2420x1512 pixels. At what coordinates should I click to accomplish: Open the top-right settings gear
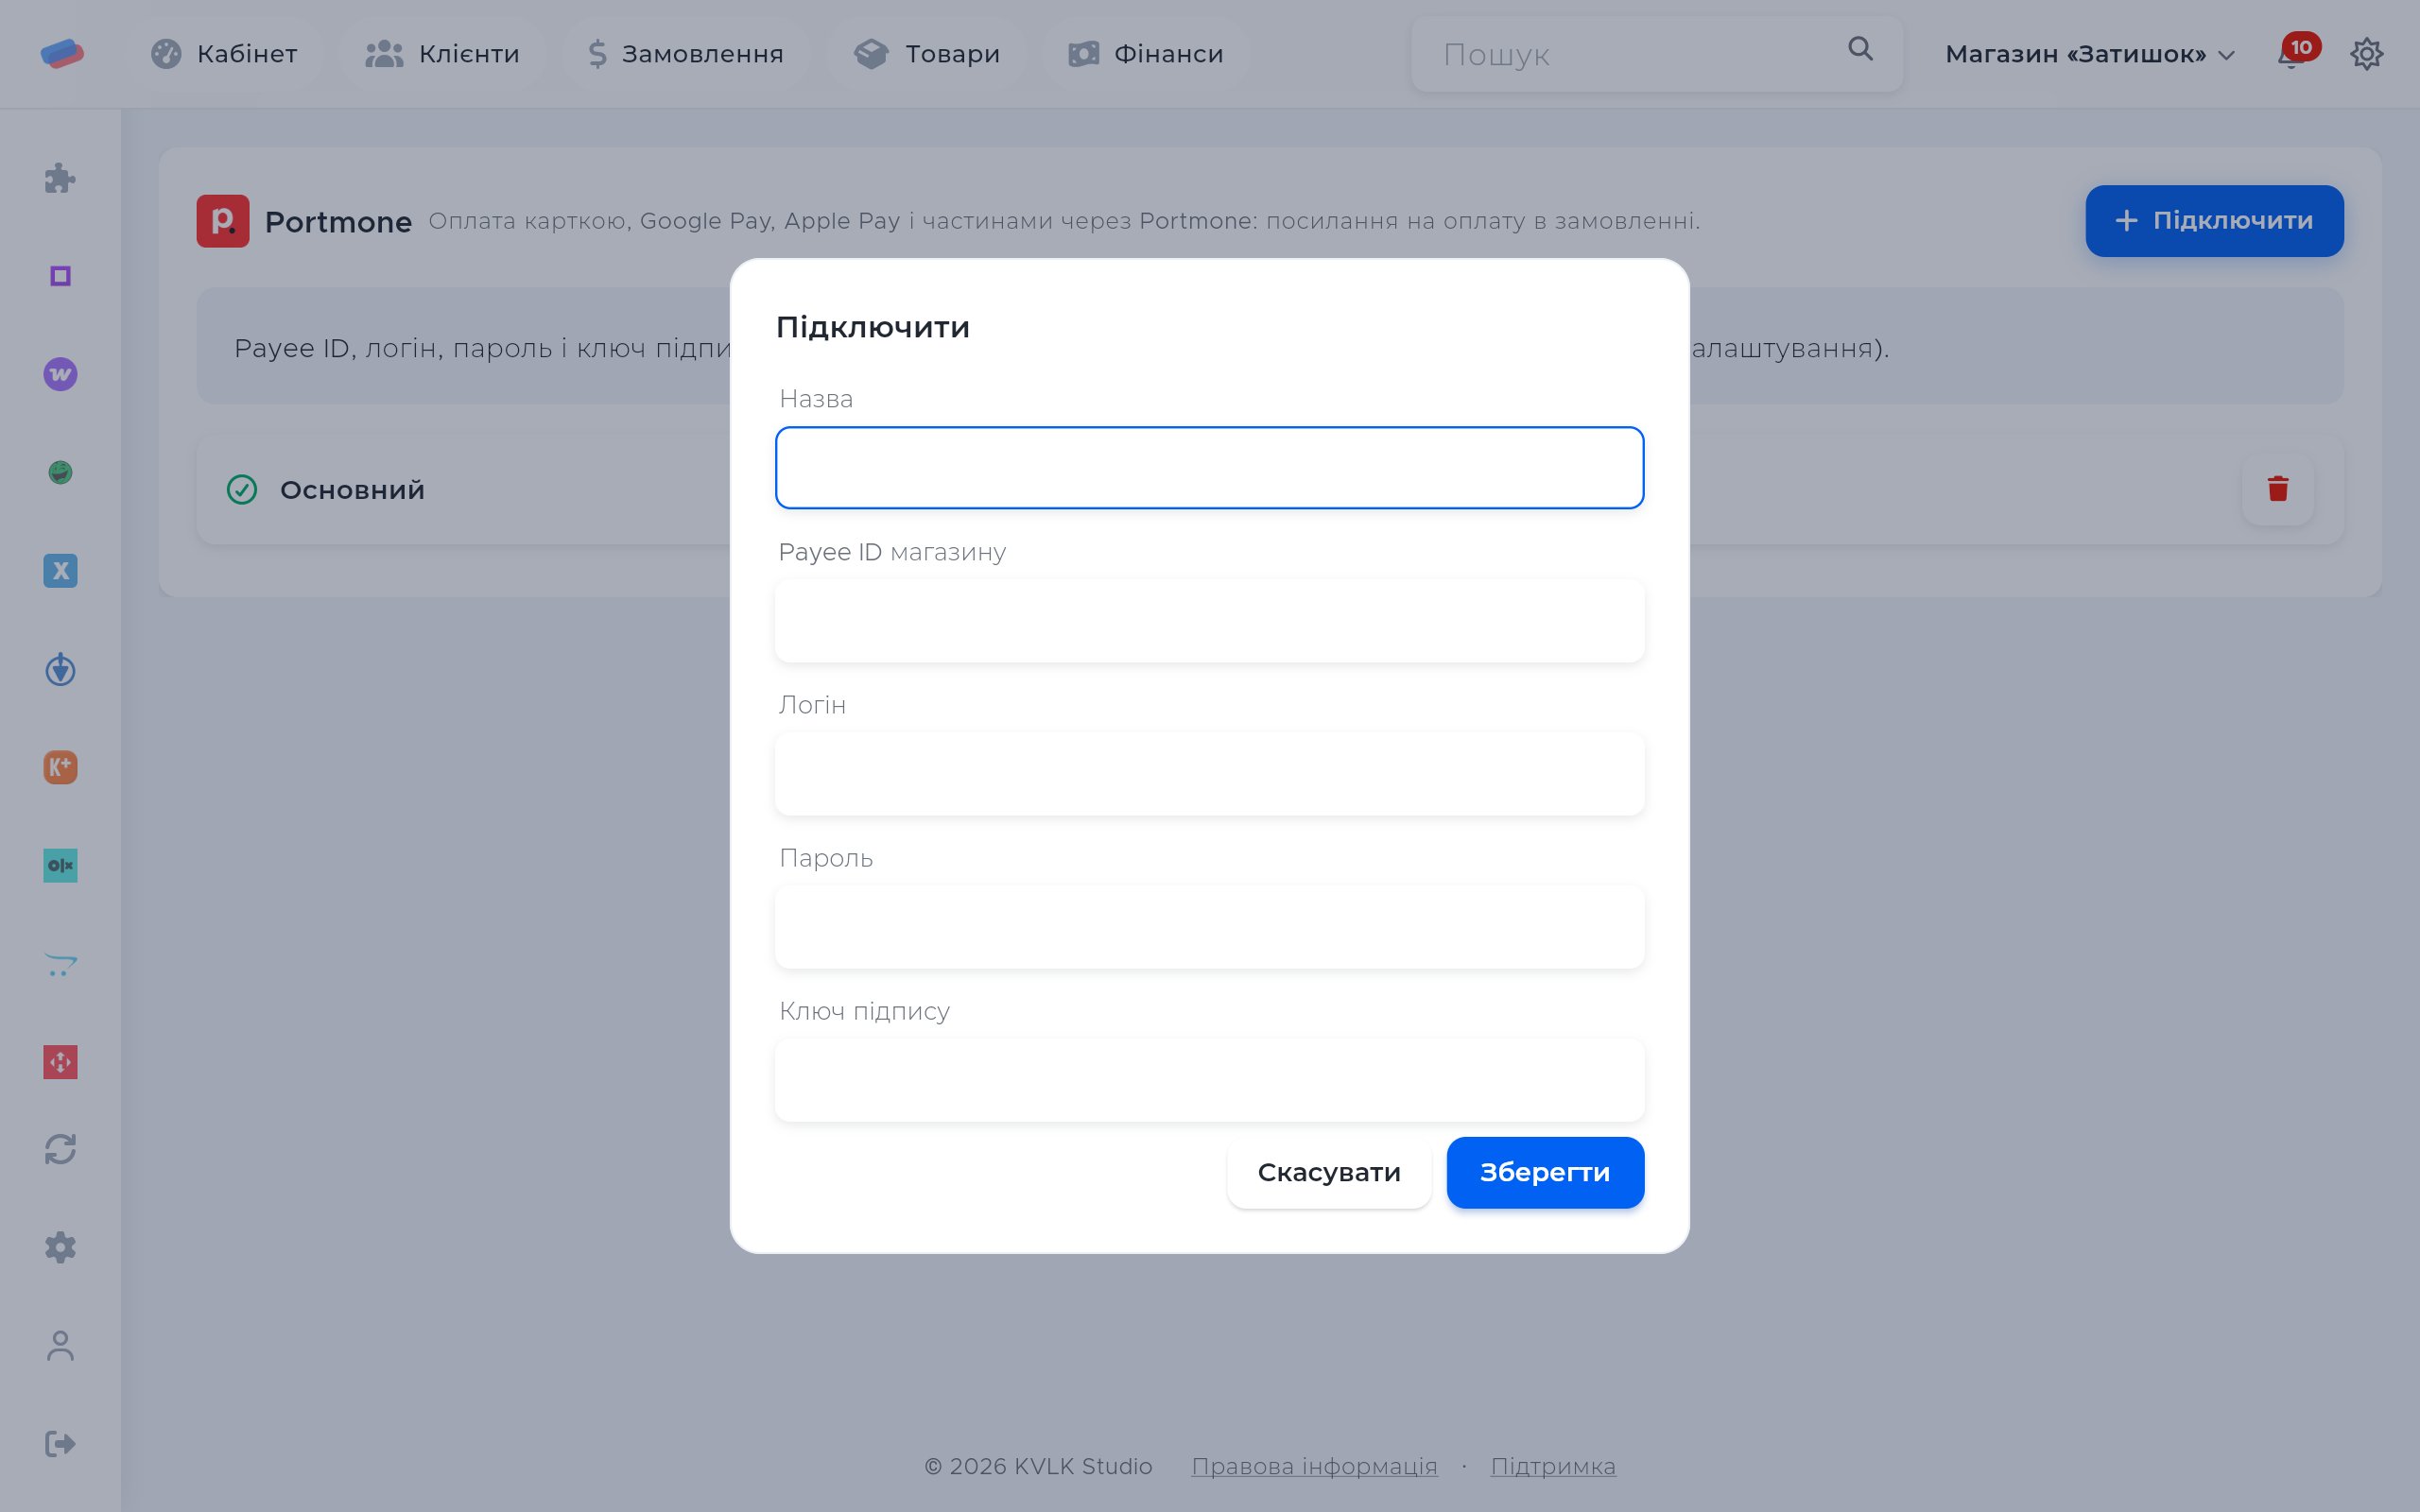click(x=2366, y=53)
